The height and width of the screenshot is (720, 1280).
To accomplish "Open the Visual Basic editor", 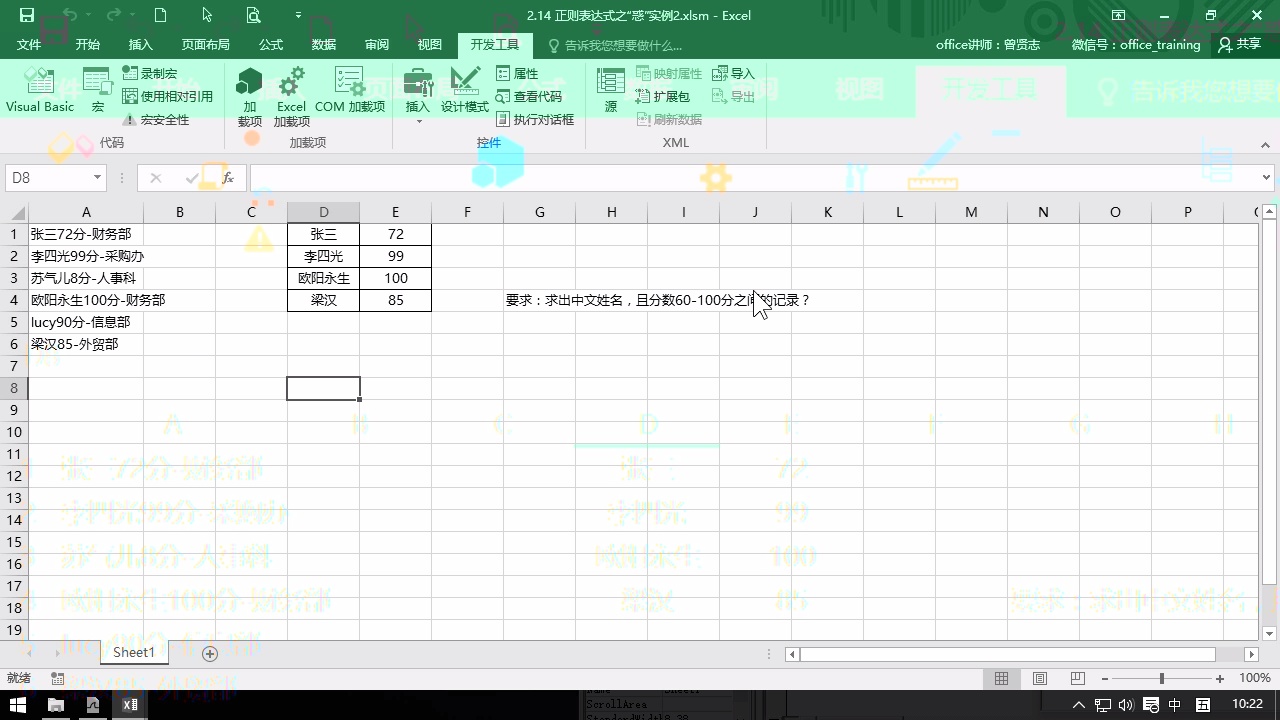I will tap(40, 90).
